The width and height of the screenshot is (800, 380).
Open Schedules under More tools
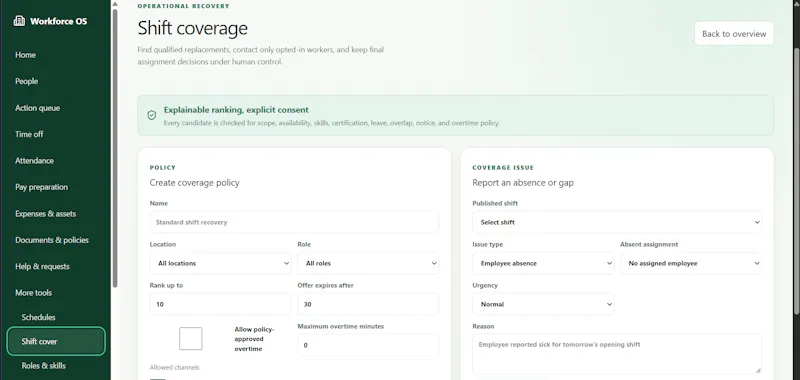[x=38, y=317]
